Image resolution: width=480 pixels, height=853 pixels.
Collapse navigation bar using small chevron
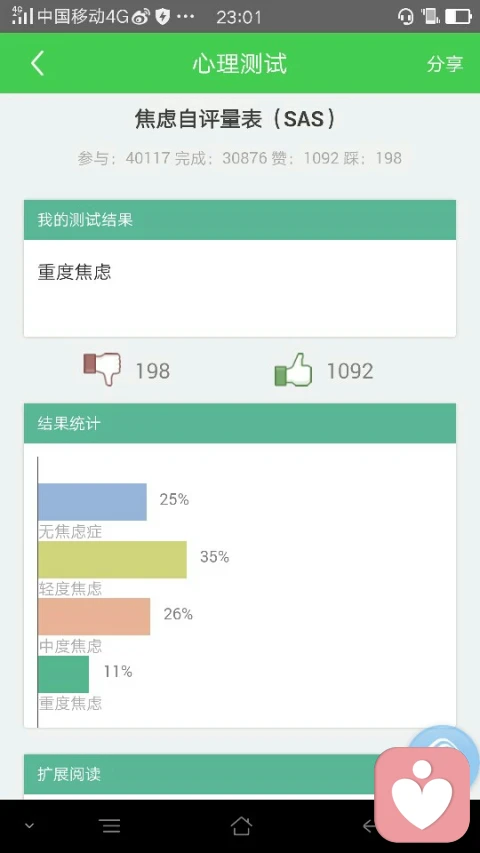(x=29, y=826)
